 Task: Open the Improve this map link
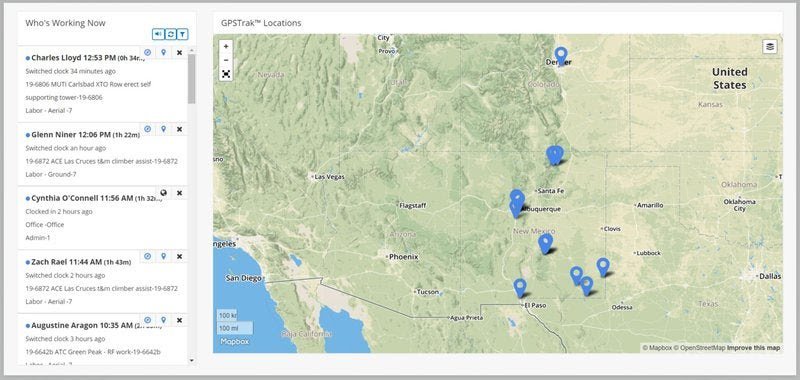click(x=754, y=348)
